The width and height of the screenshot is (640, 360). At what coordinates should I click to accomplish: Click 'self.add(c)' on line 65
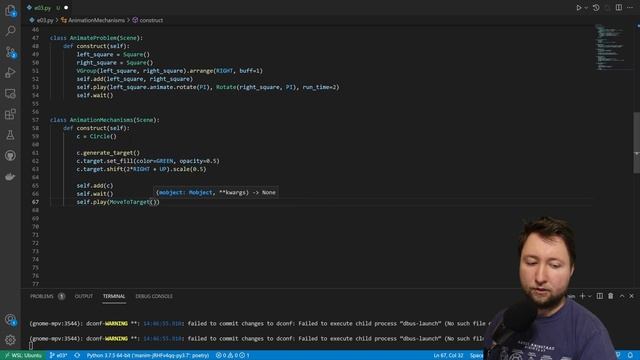pyautogui.click(x=95, y=186)
